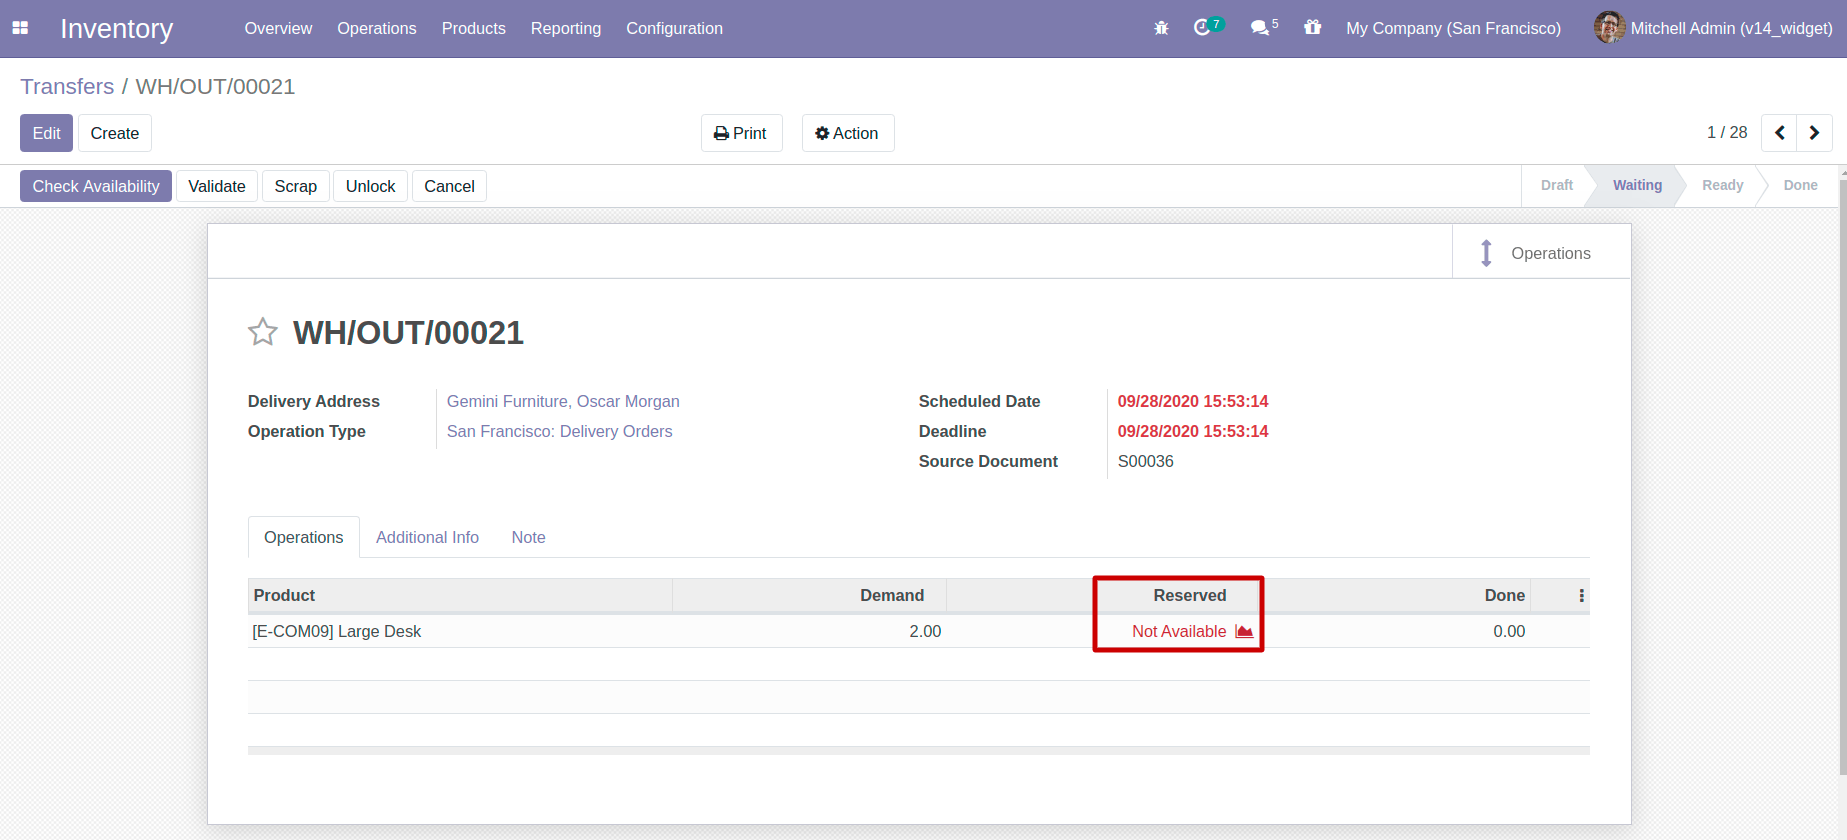Screen dimensions: 1847x840
Task: Open the conversations chat icon
Action: 1260,28
